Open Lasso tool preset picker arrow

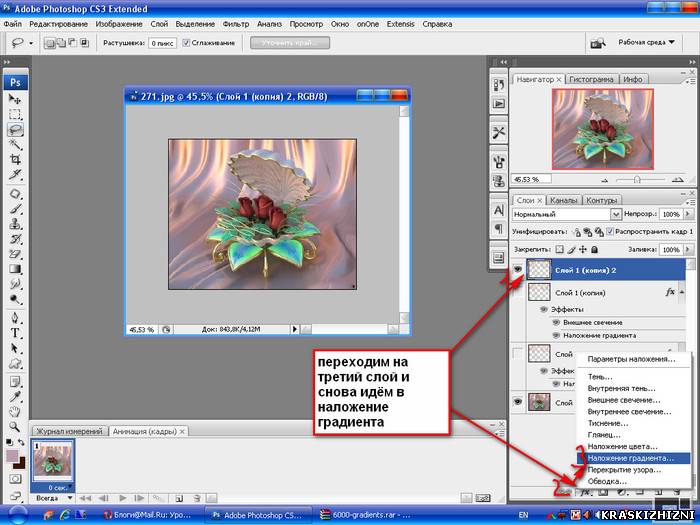[x=31, y=43]
